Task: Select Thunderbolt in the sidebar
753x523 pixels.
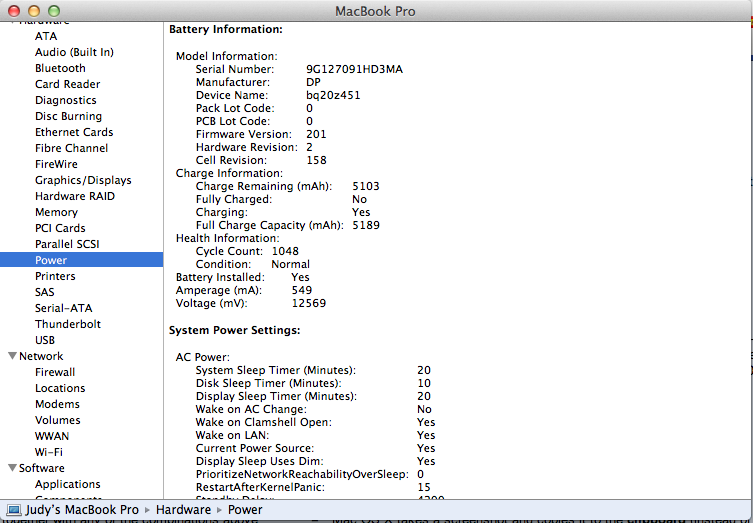Action: click(x=68, y=324)
